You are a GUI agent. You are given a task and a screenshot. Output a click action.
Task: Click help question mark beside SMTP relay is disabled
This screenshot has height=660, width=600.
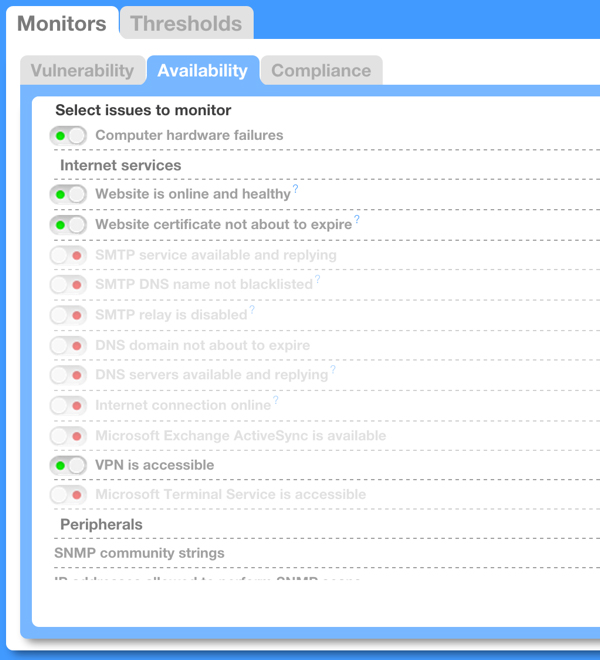pyautogui.click(x=252, y=310)
